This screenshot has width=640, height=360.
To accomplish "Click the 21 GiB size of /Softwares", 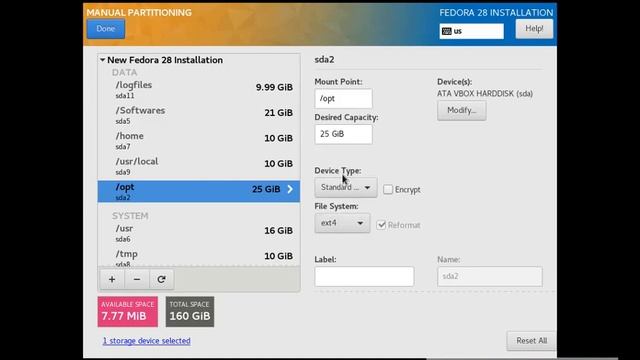I will (278, 113).
